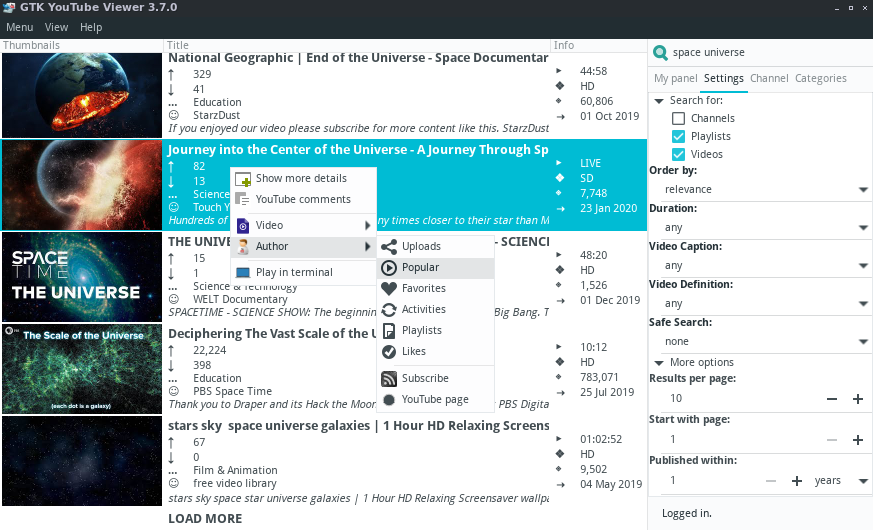
Task: Select Play in terminal menu entry
Action: coord(303,273)
